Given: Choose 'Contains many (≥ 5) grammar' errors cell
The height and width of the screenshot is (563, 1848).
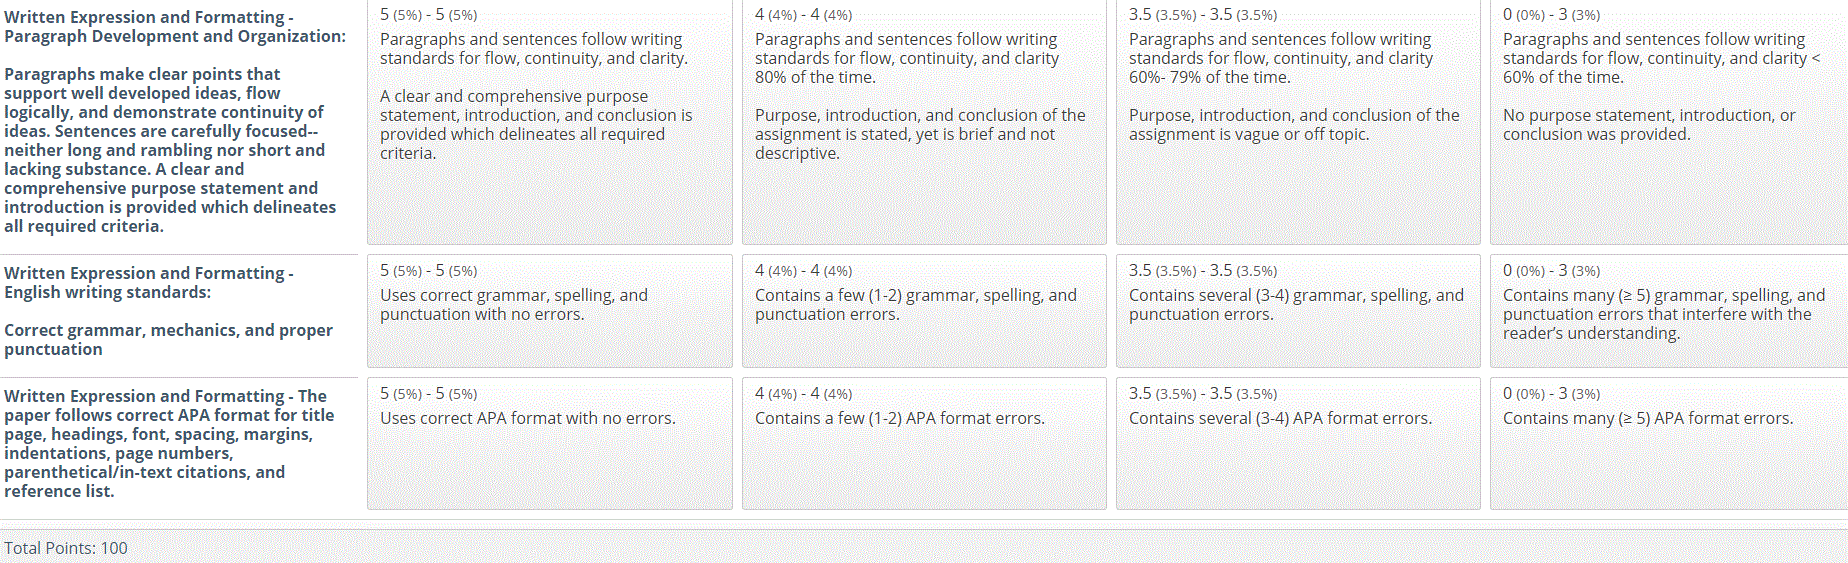Looking at the screenshot, I should [x=1668, y=311].
